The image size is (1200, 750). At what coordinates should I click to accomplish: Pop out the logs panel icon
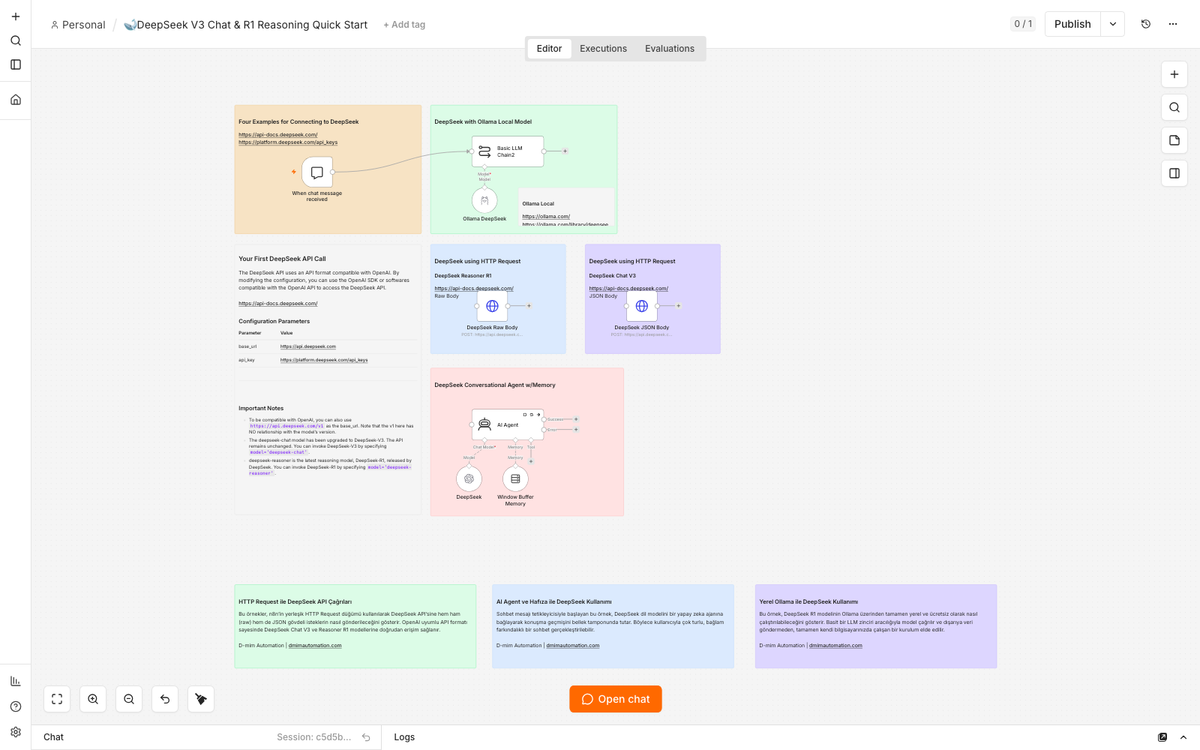[1162, 737]
